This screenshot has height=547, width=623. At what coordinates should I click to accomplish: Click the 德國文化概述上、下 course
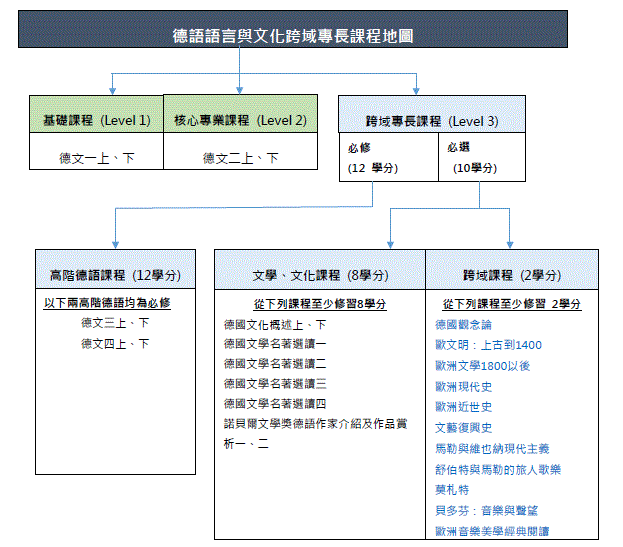click(275, 325)
